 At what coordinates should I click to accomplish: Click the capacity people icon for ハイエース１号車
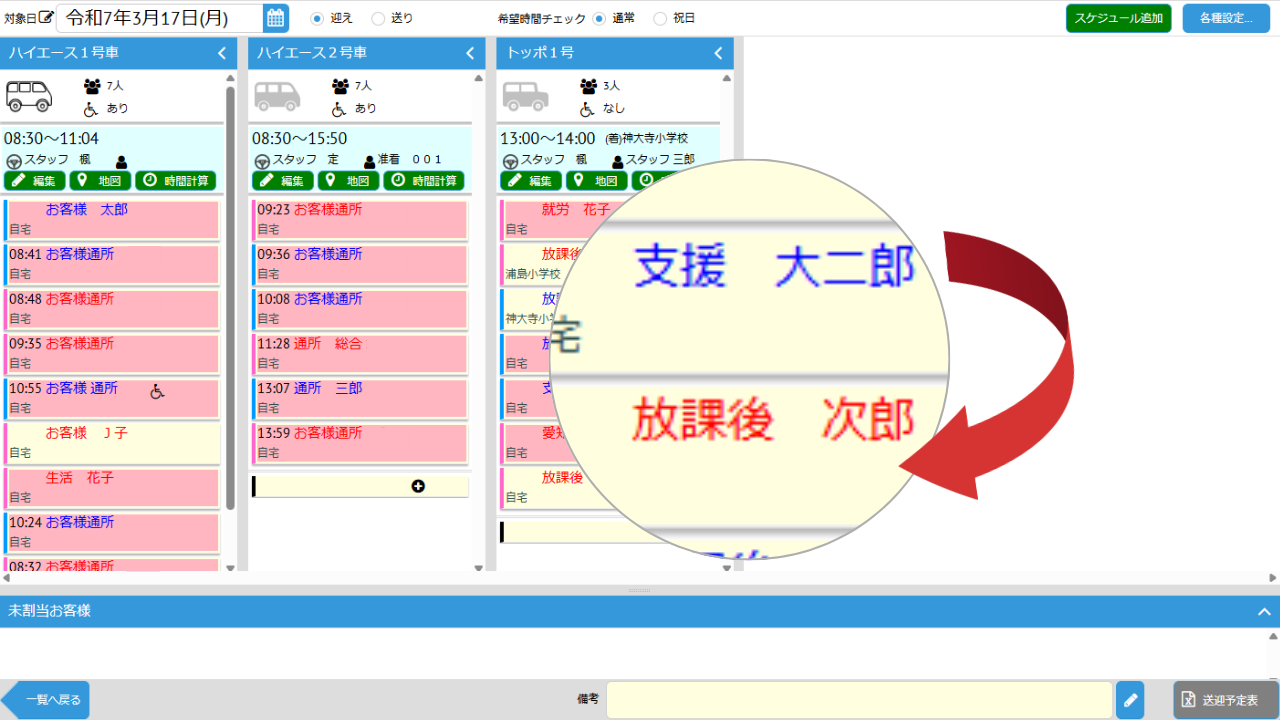pos(92,86)
